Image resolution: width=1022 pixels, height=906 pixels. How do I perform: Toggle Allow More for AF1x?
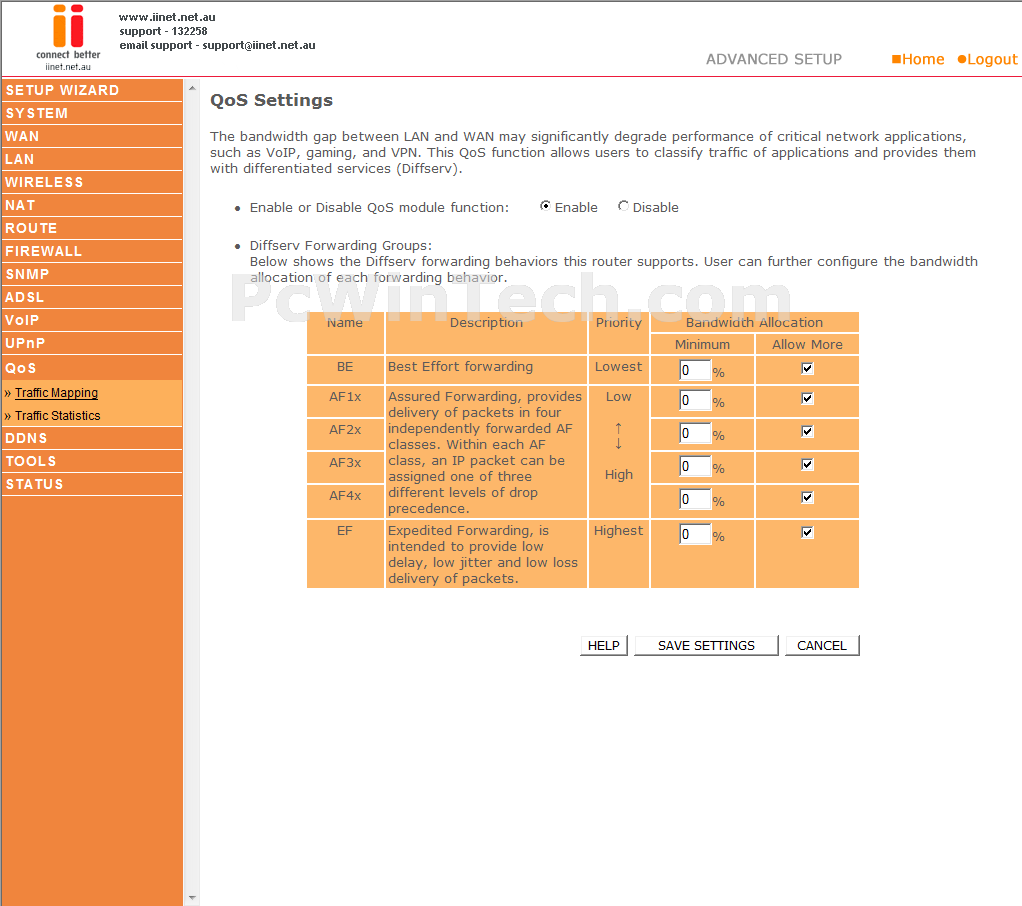807,398
